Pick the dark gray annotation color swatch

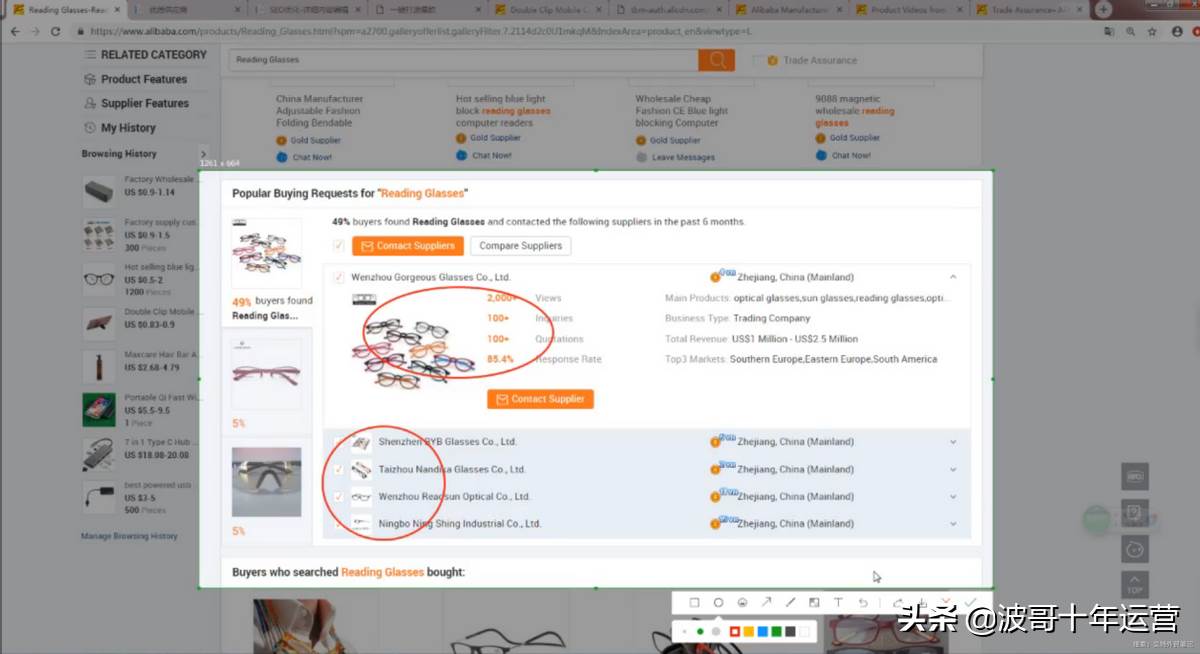791,632
